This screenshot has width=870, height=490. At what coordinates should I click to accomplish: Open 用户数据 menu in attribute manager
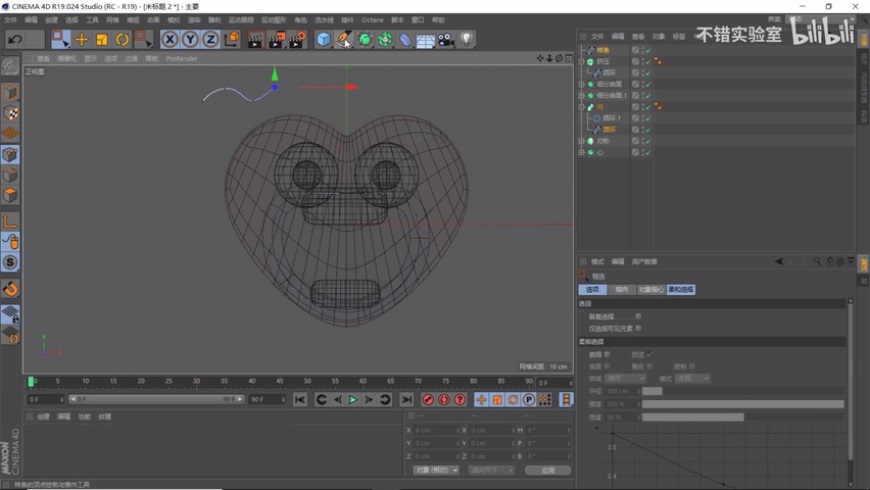644,261
